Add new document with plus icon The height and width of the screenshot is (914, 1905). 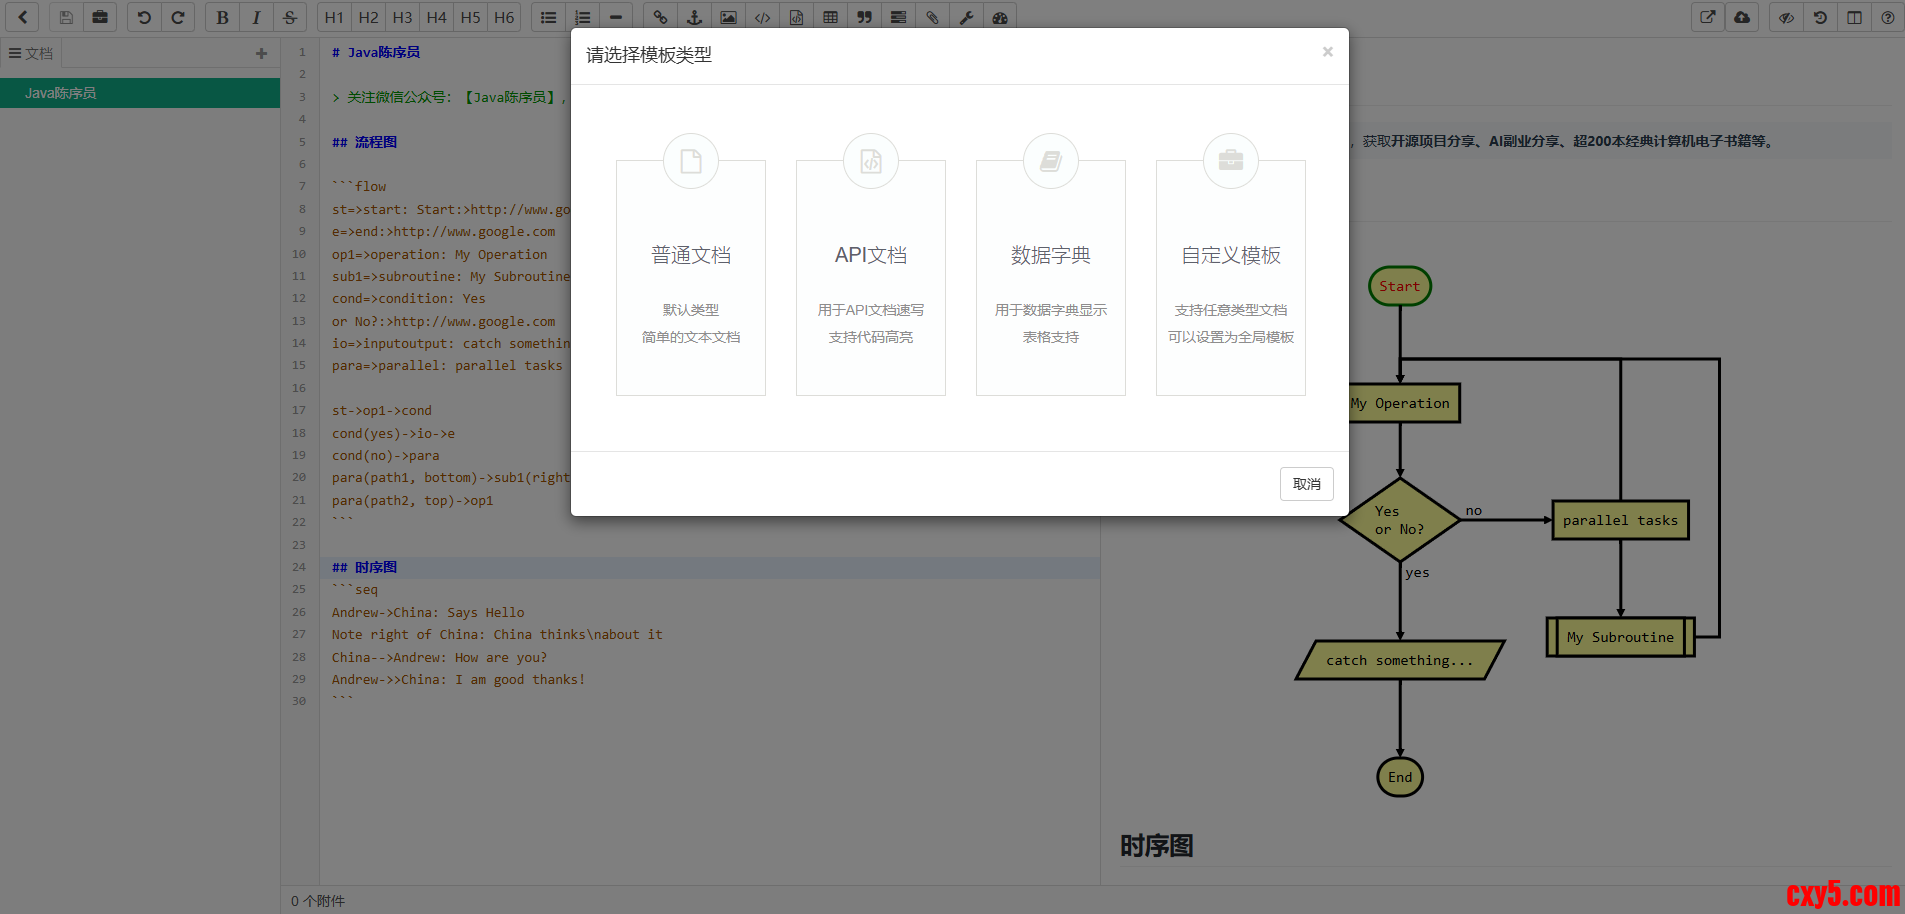(x=261, y=54)
